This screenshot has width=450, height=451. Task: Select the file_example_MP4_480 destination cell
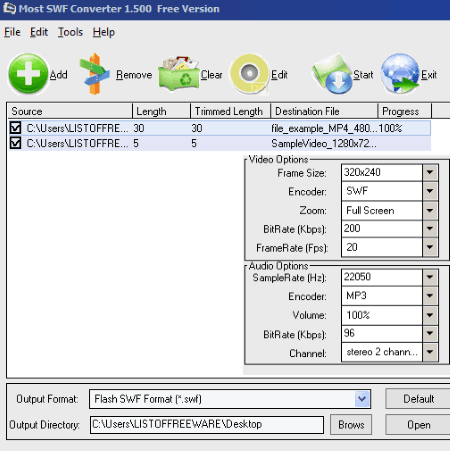coord(324,128)
